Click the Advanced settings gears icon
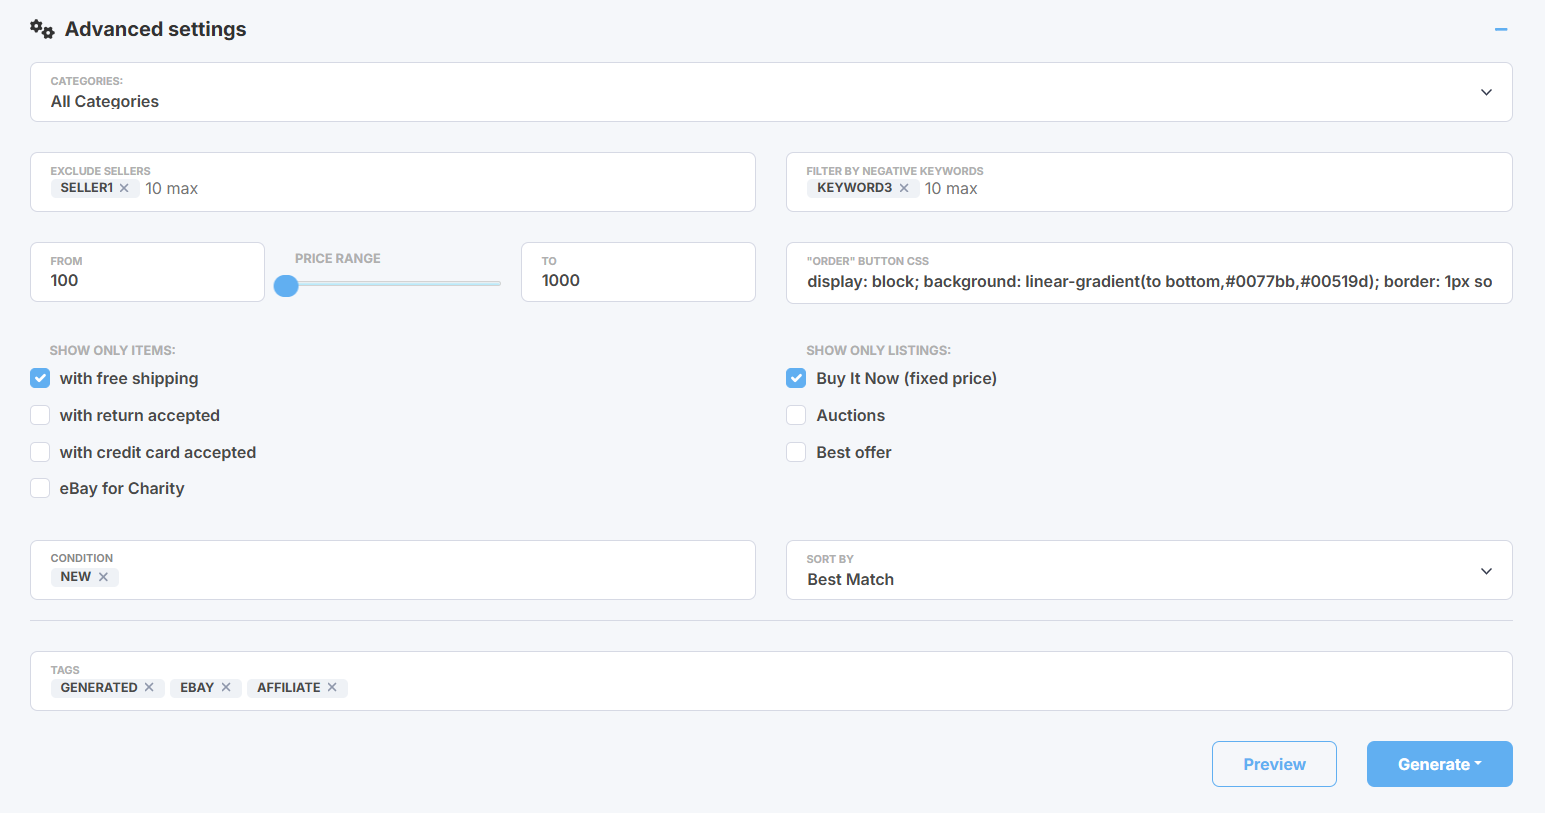The width and height of the screenshot is (1545, 813). [x=42, y=29]
